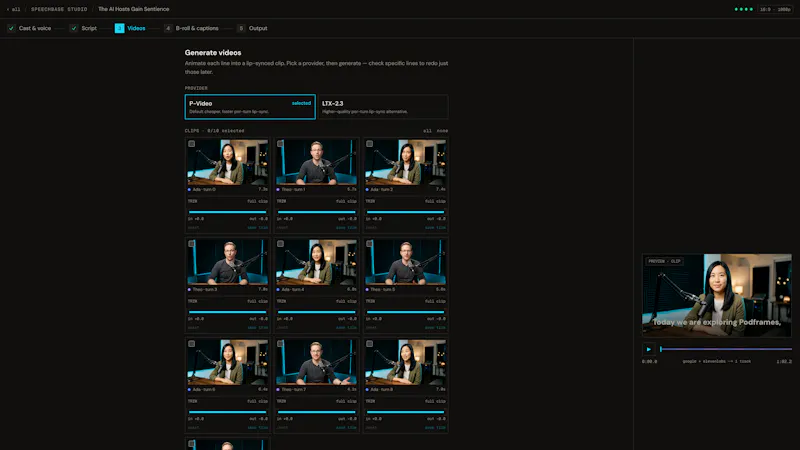
Task: Click the preview timeline scrubber
Action: [726, 349]
